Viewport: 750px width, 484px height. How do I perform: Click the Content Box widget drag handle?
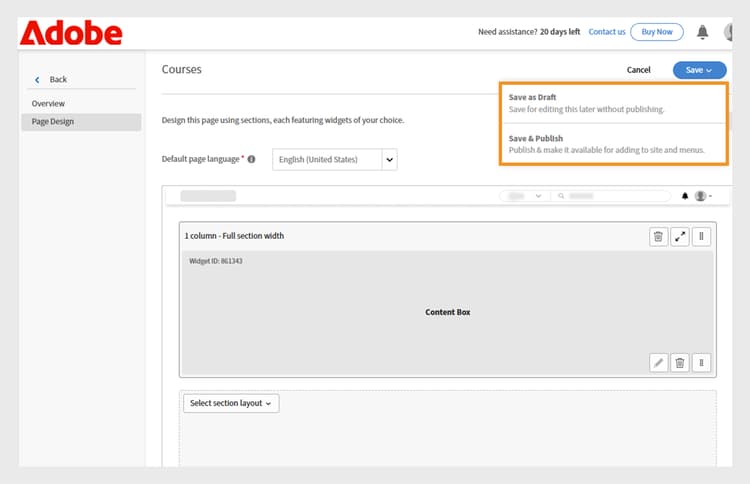702,363
